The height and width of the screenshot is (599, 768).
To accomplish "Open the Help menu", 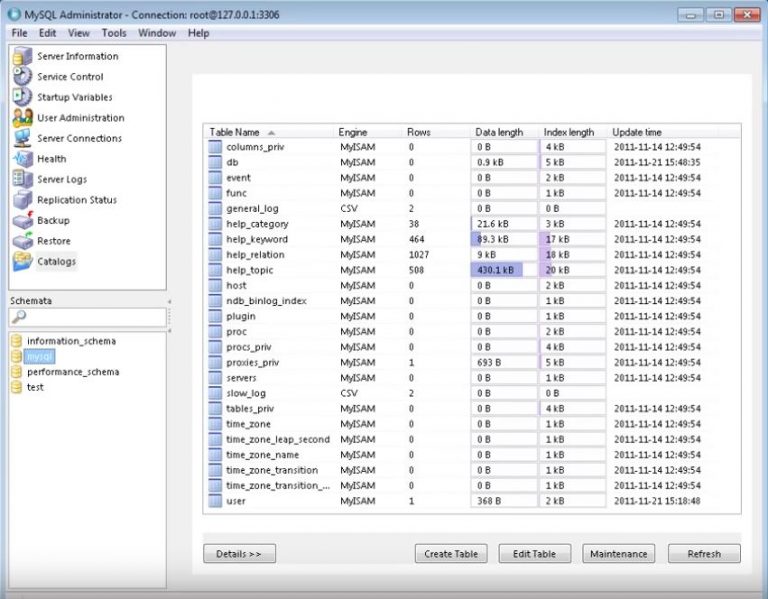I will 198,33.
